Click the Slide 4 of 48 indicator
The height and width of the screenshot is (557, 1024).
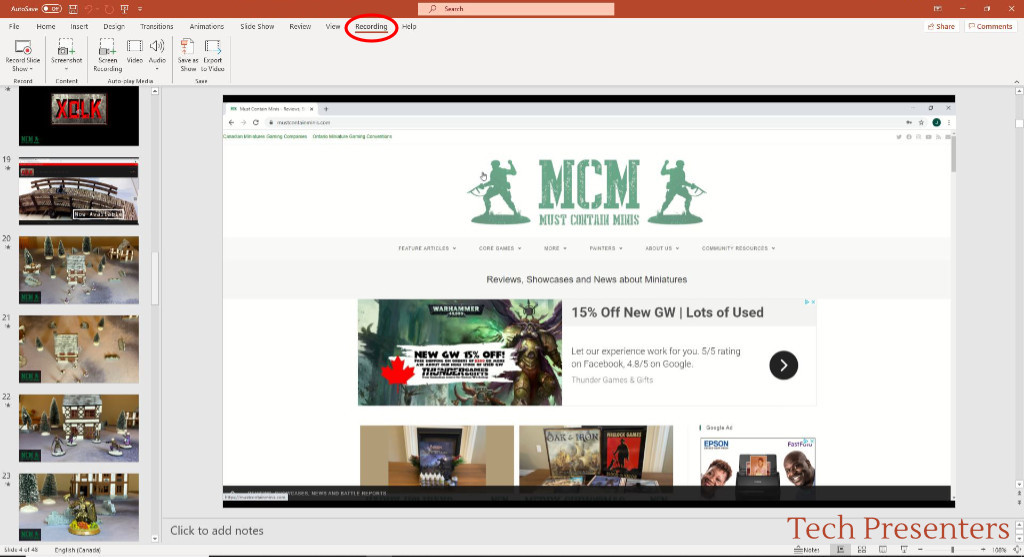click(21, 550)
